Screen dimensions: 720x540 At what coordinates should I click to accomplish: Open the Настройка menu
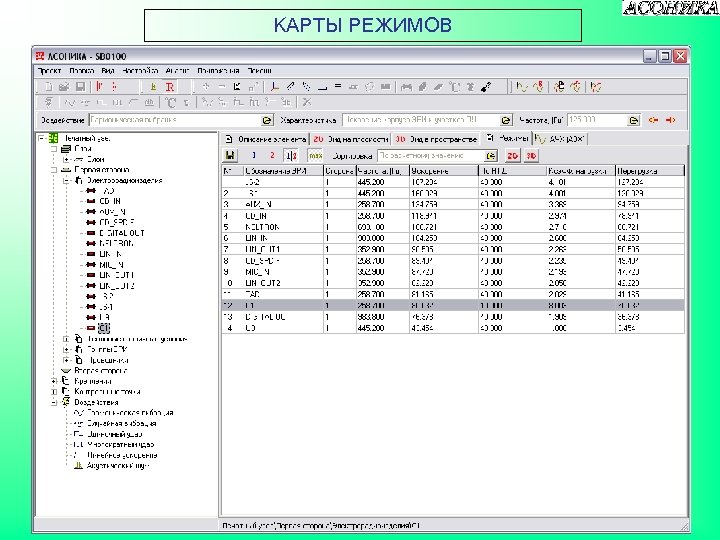point(140,71)
